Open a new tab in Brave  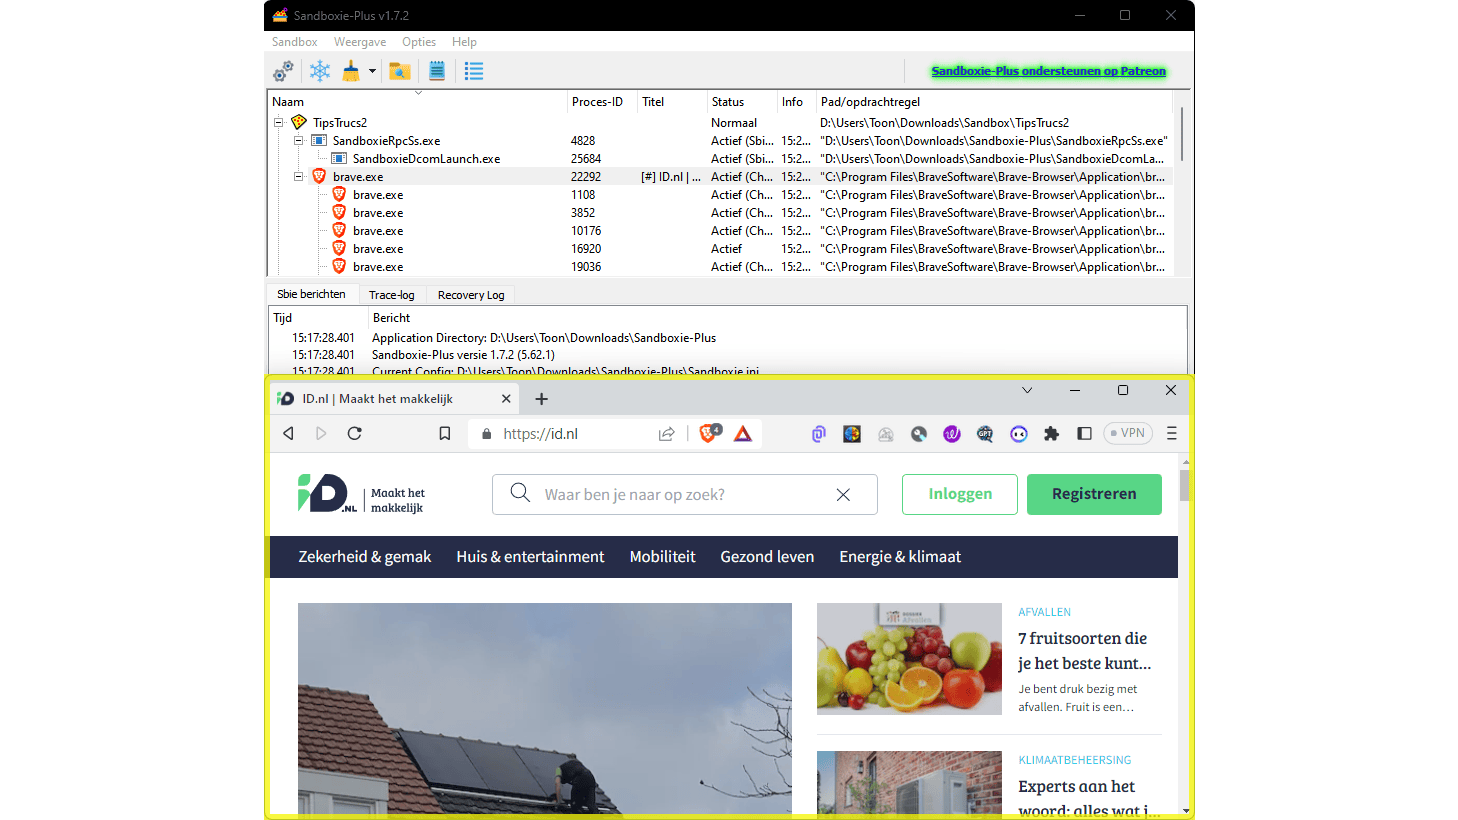point(541,399)
